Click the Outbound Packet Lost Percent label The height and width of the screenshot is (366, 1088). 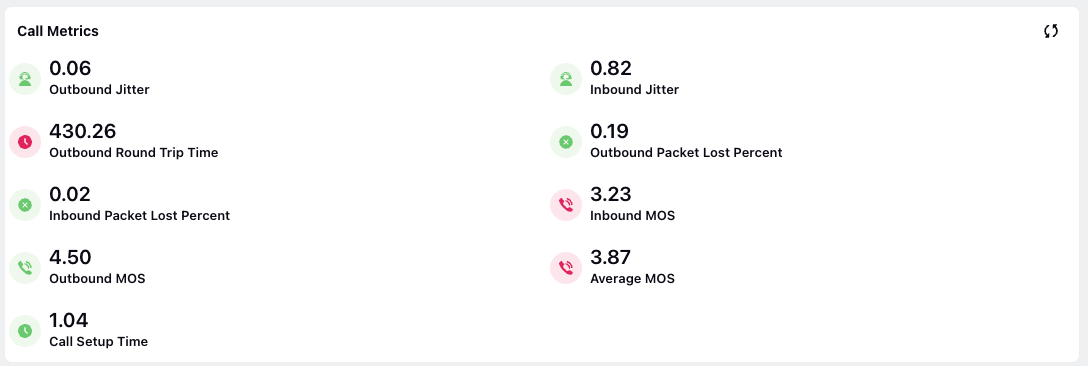pyautogui.click(x=686, y=153)
